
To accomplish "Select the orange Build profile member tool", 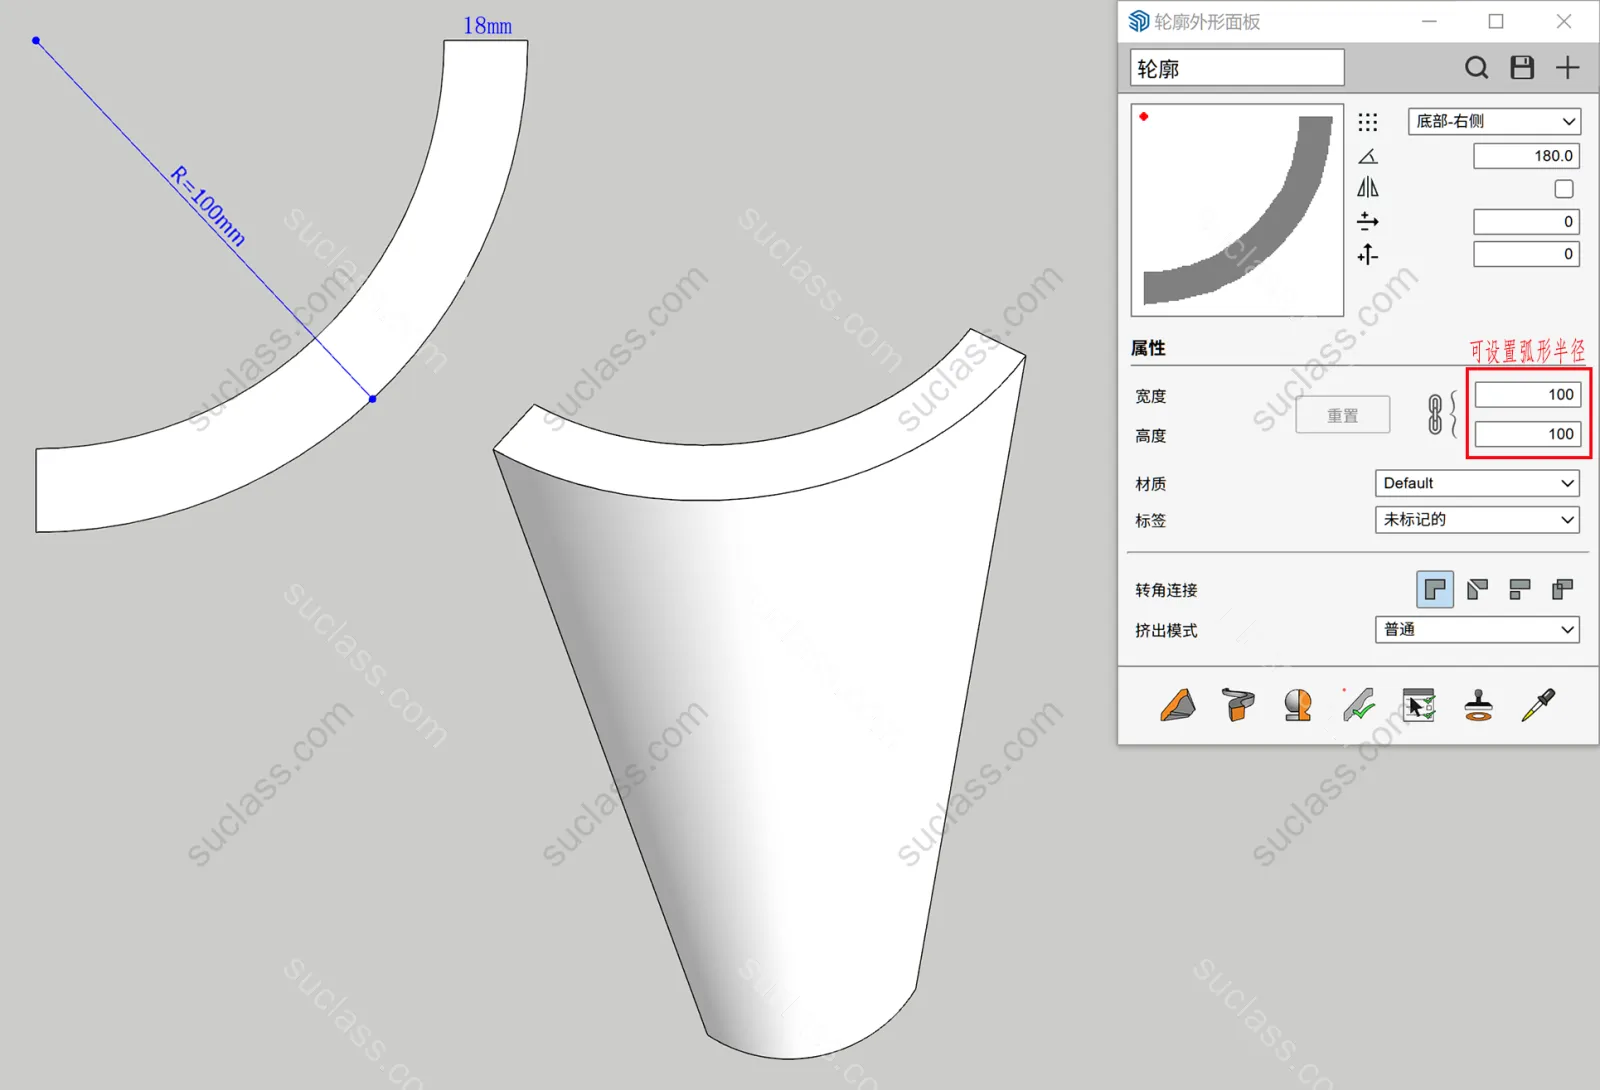I will [x=1178, y=705].
